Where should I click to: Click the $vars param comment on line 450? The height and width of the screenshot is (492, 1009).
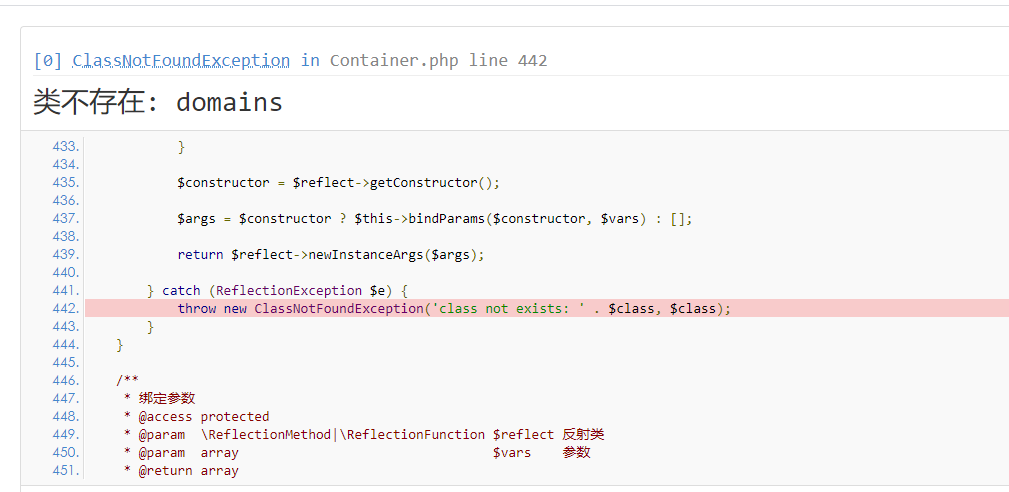[x=511, y=452]
